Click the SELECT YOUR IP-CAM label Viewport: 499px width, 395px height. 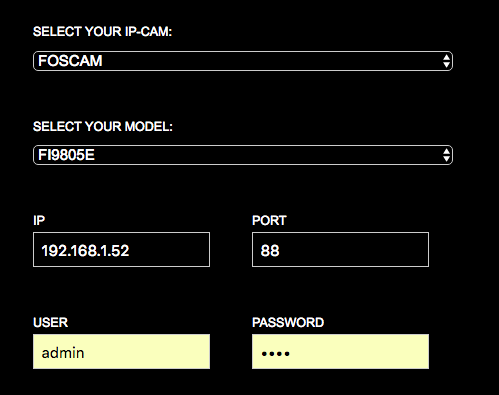[102, 32]
